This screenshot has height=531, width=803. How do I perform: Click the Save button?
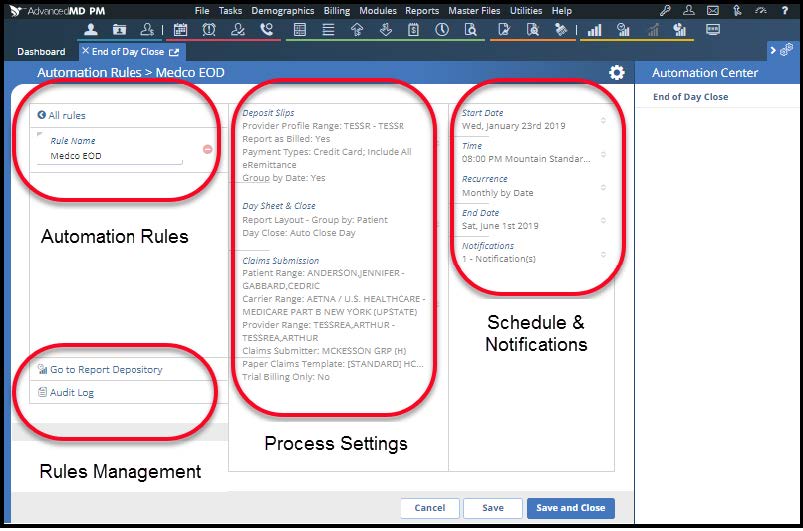[493, 507]
